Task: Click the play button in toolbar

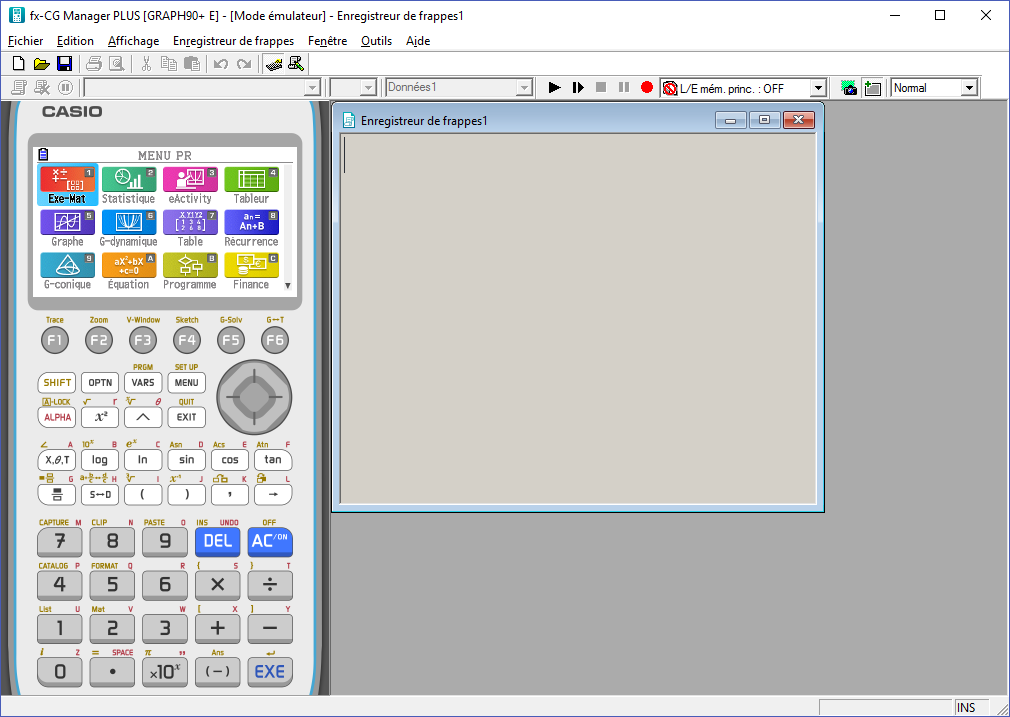Action: pos(554,87)
